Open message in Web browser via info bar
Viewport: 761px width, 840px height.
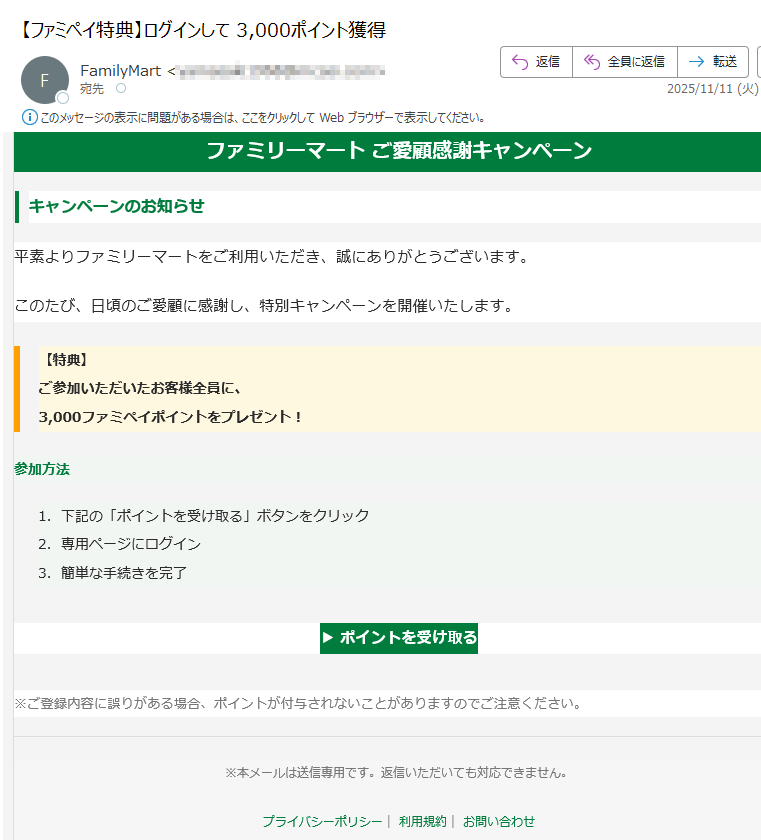click(x=262, y=117)
